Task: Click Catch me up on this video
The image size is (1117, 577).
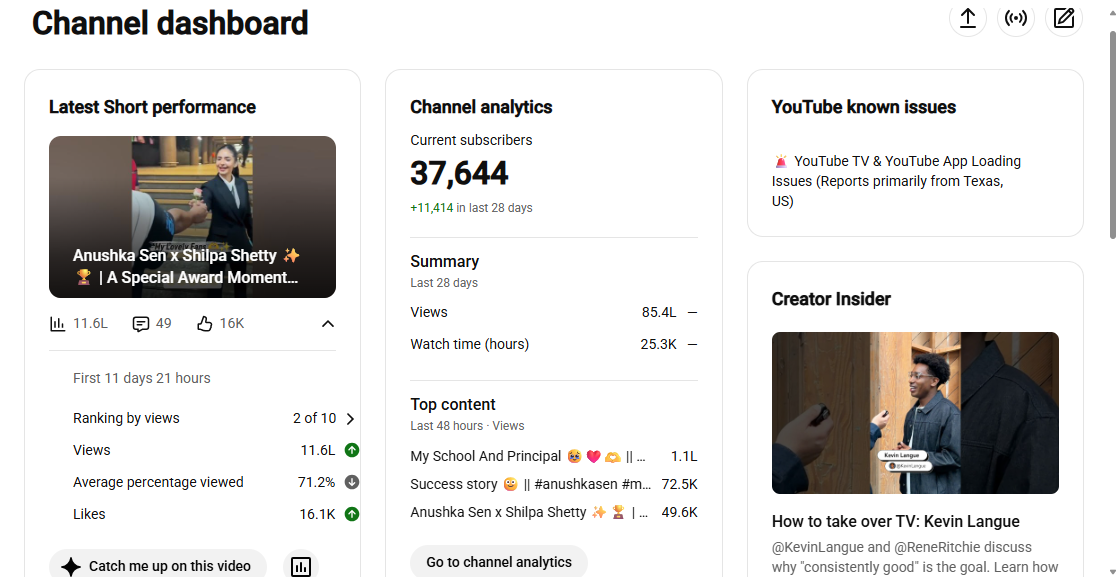Action: click(158, 566)
